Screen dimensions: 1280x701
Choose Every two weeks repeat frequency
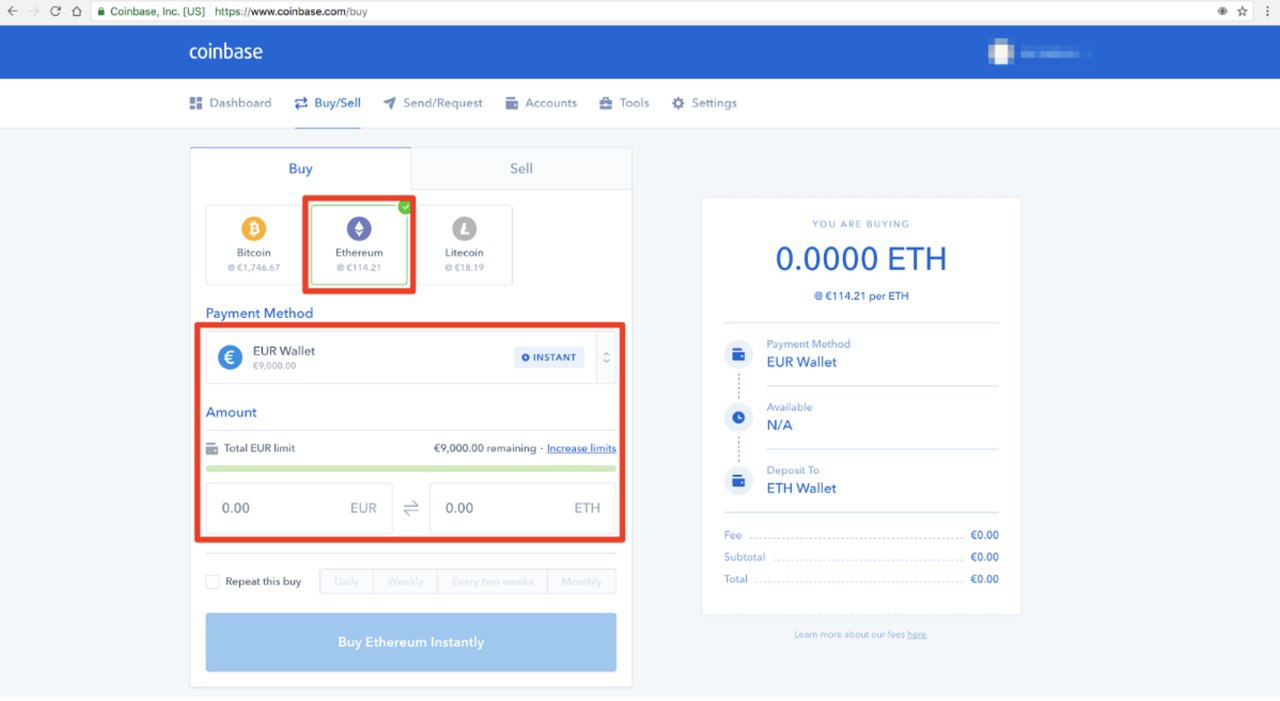(x=492, y=581)
